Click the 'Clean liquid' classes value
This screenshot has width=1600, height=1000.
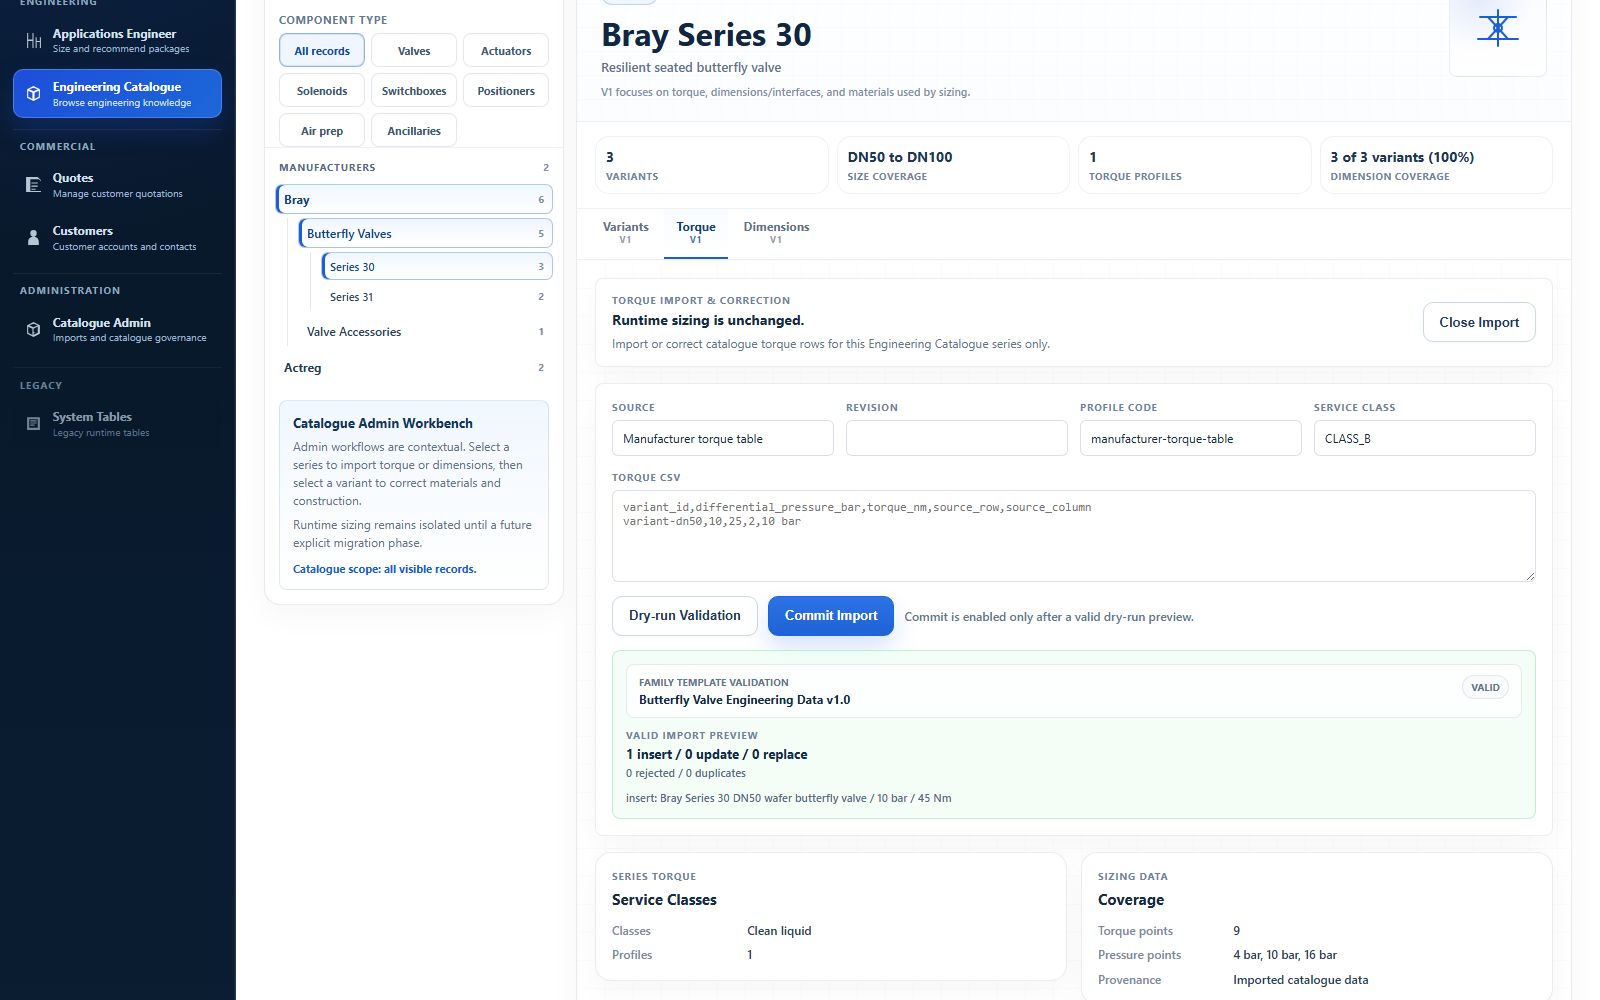(x=779, y=931)
